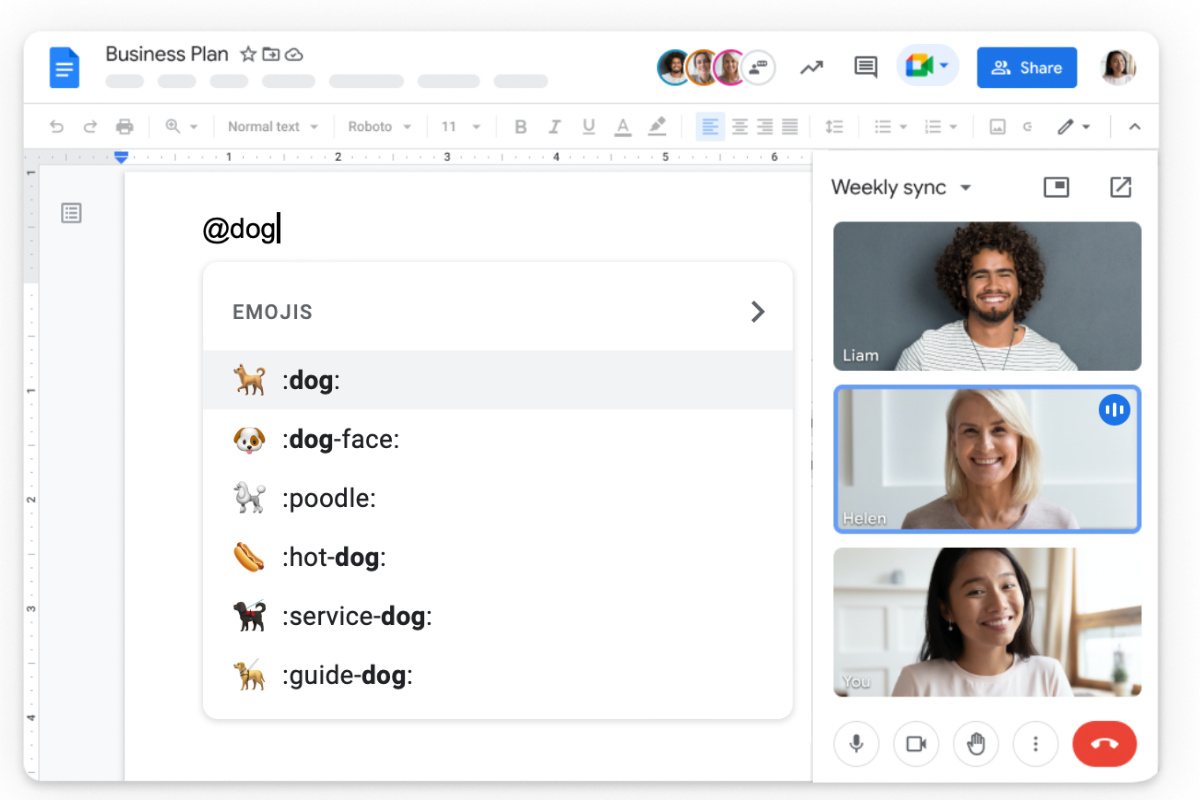Screen dimensions: 1200x800
Task: Open the Normal text style dropdown
Action: point(273,127)
